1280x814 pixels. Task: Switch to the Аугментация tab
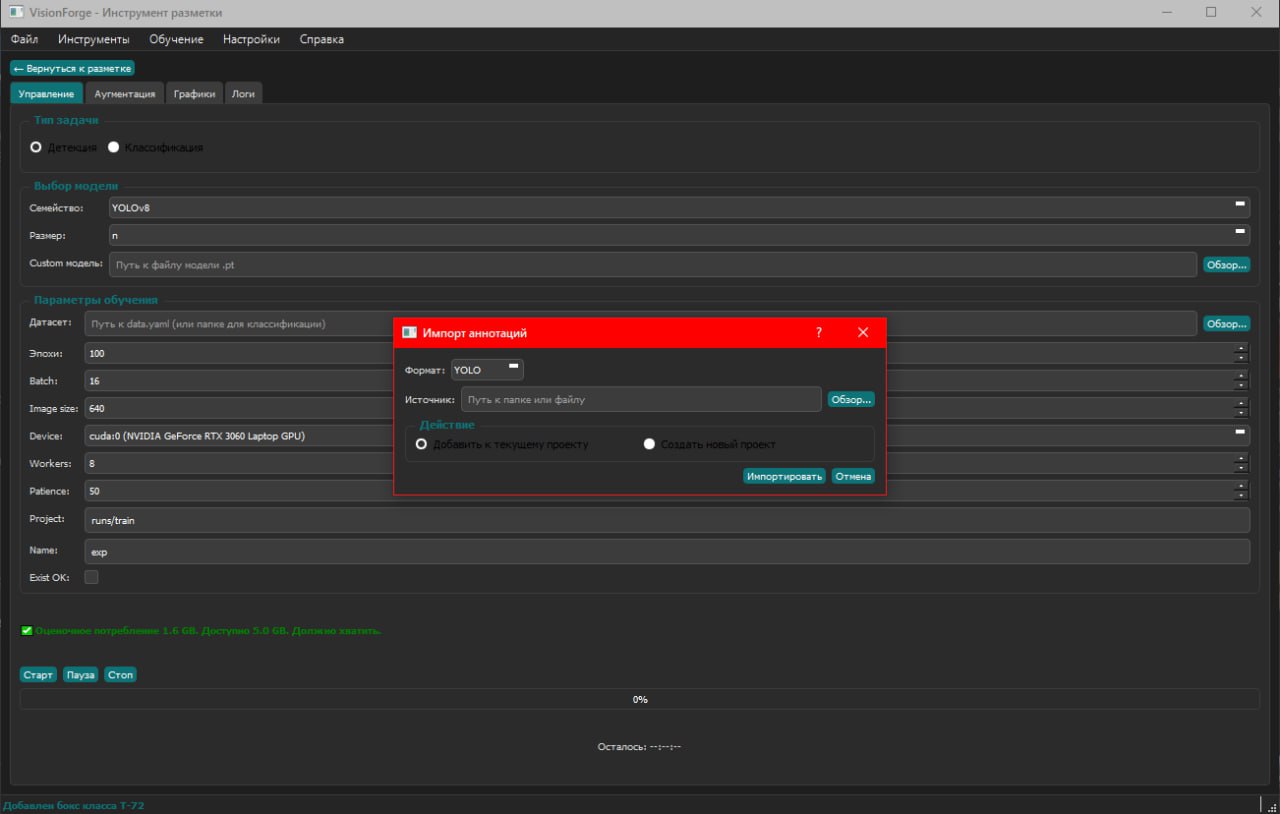pyautogui.click(x=125, y=93)
